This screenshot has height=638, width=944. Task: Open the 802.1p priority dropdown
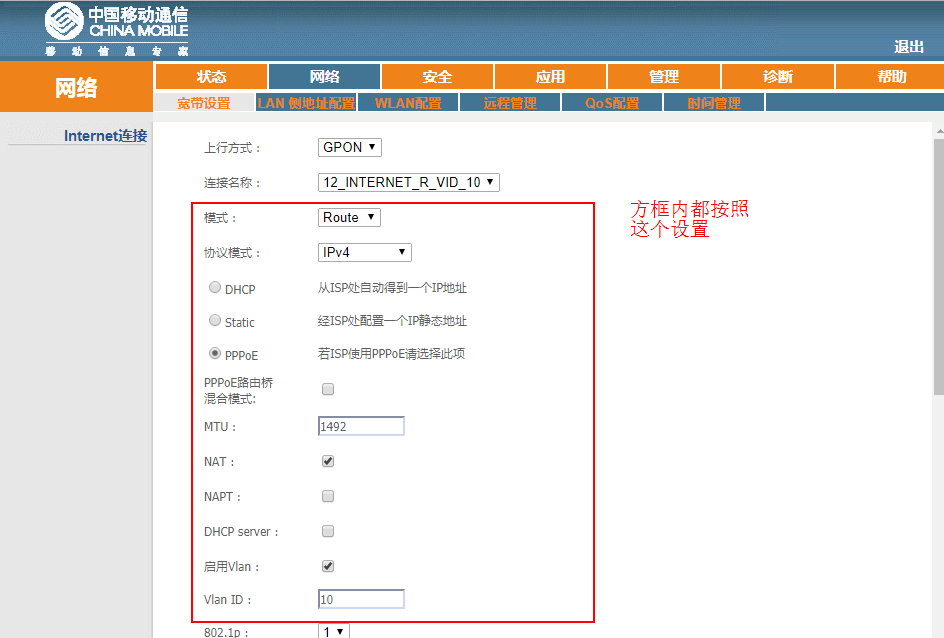334,631
